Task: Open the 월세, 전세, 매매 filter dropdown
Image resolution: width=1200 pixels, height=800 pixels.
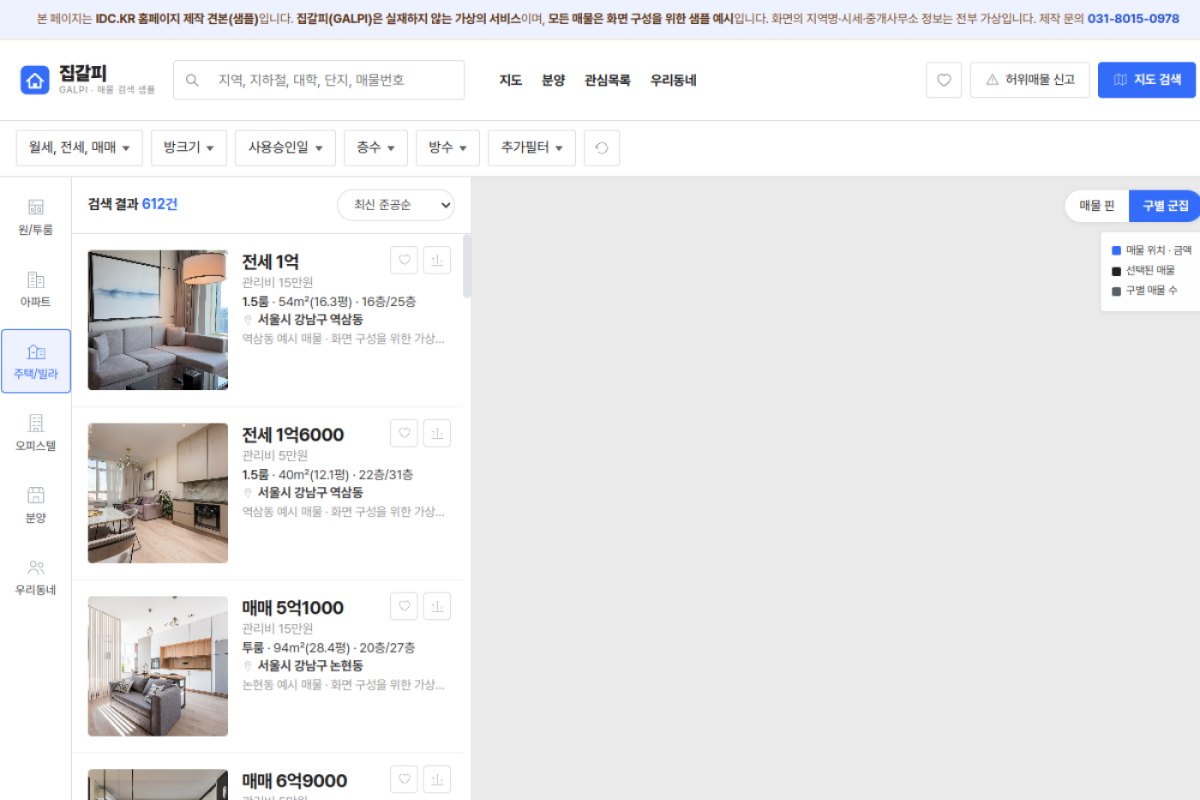Action: pos(79,148)
